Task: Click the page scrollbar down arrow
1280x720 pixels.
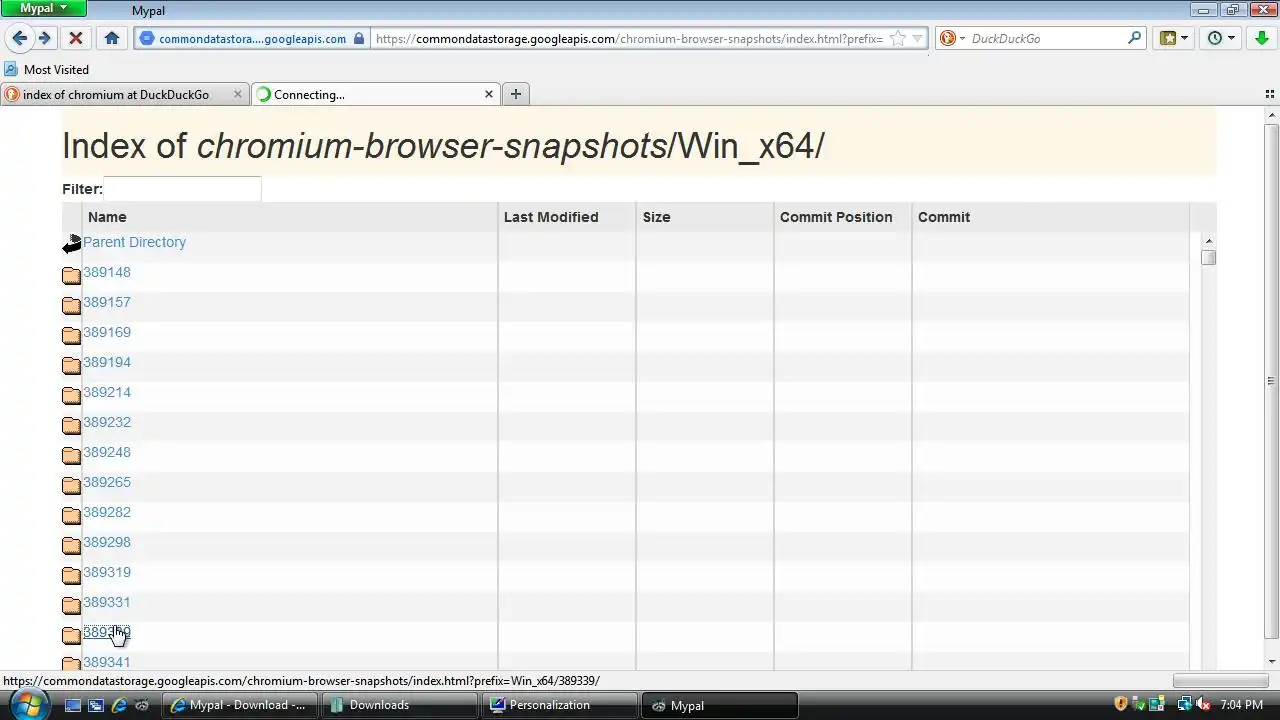Action: 1271,661
